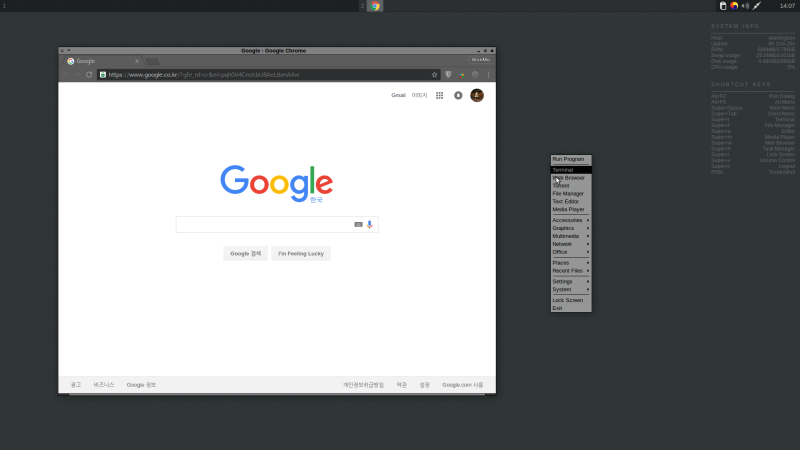The image size is (800, 450).
Task: Bookmark this page with the star icon
Action: (434, 74)
